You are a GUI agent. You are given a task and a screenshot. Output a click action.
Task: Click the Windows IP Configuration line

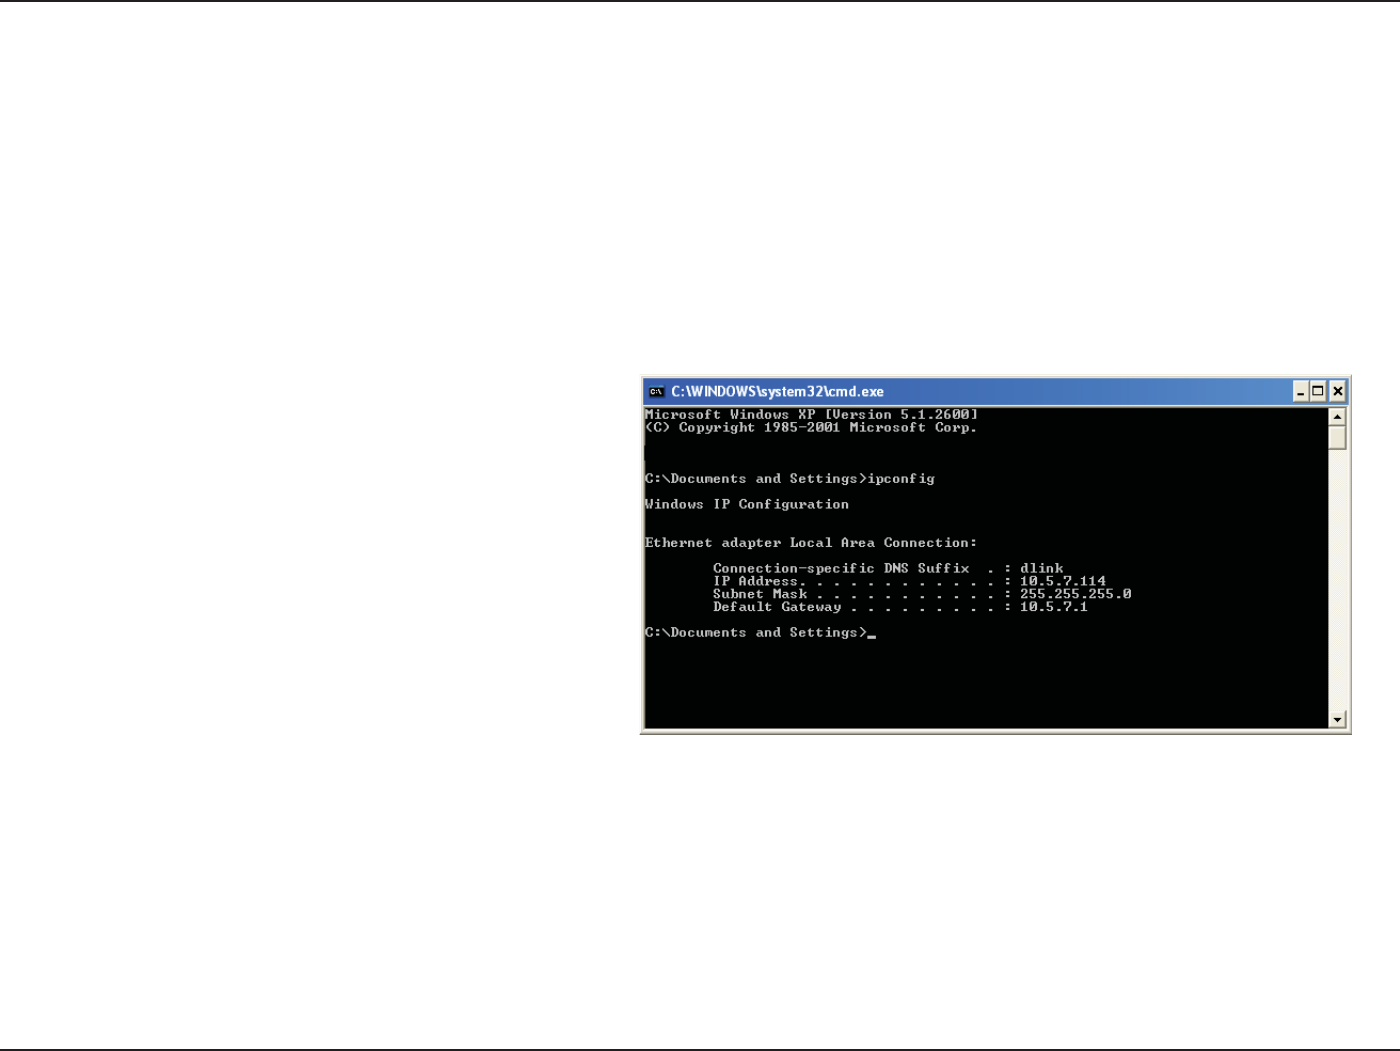747,505
